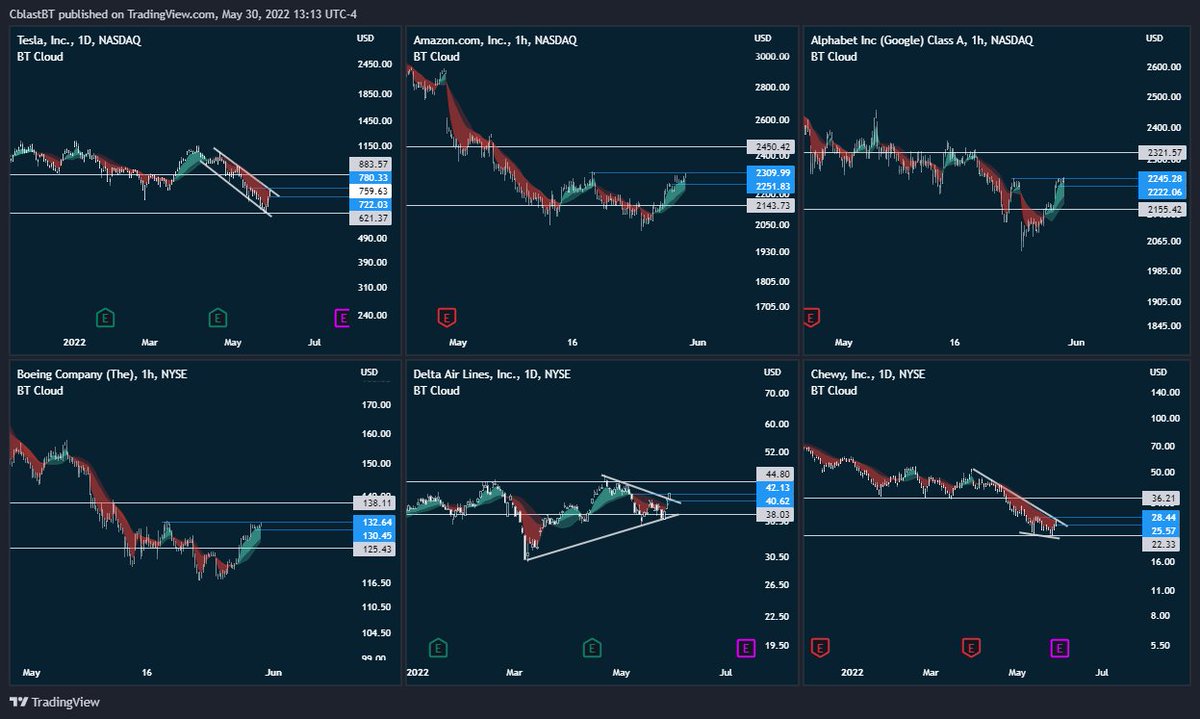Click the 883.57 price label in Tesla chart

pos(373,164)
